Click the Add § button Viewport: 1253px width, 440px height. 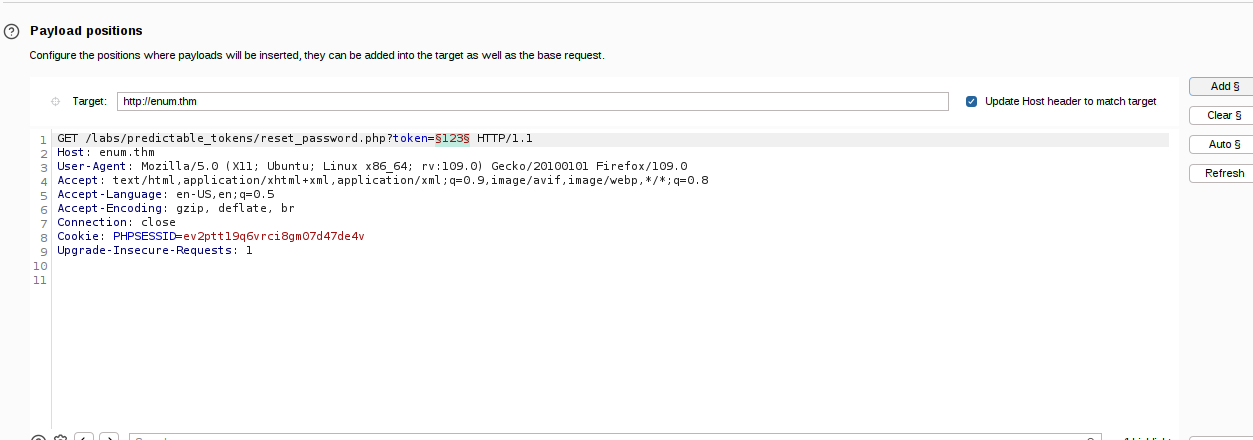point(1222,87)
